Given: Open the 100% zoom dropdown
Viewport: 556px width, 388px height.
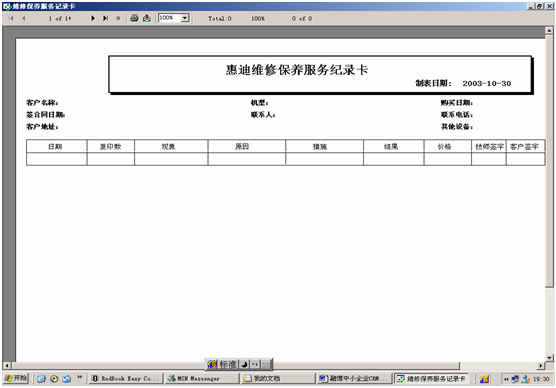Looking at the screenshot, I should coord(185,18).
